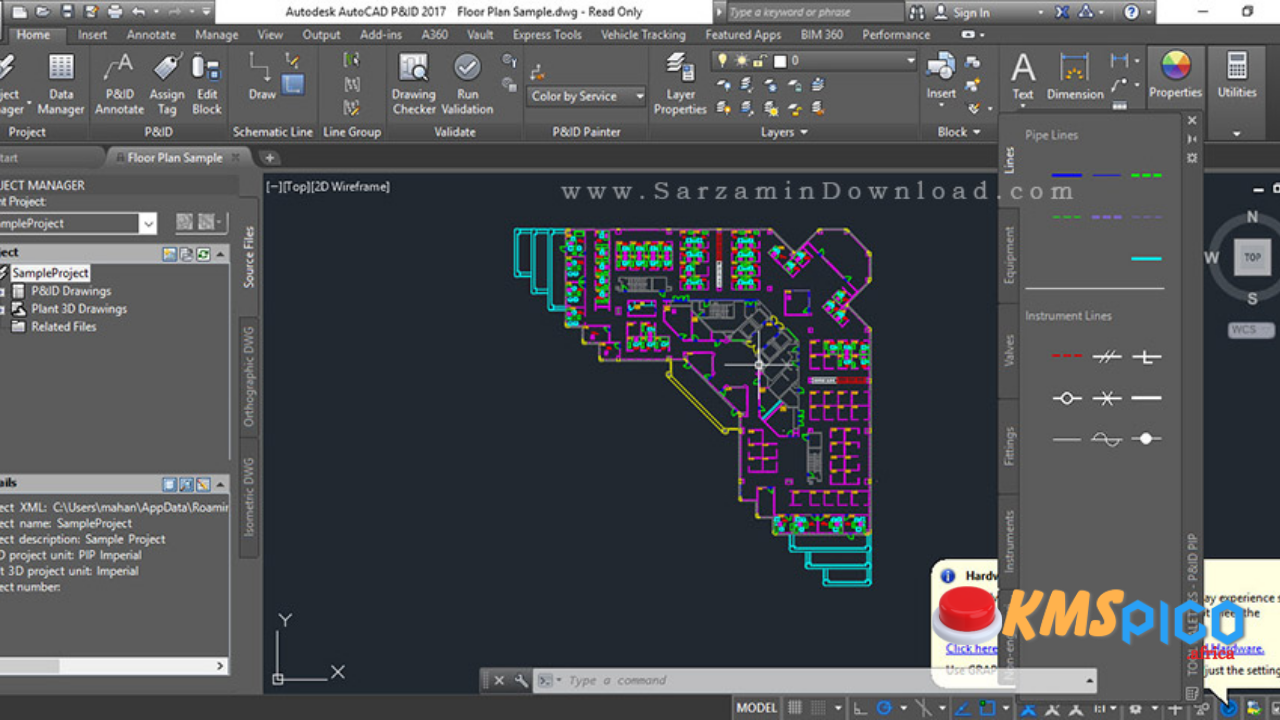Click the Autodesk Exchange X icon
The image size is (1280, 720).
click(1061, 12)
